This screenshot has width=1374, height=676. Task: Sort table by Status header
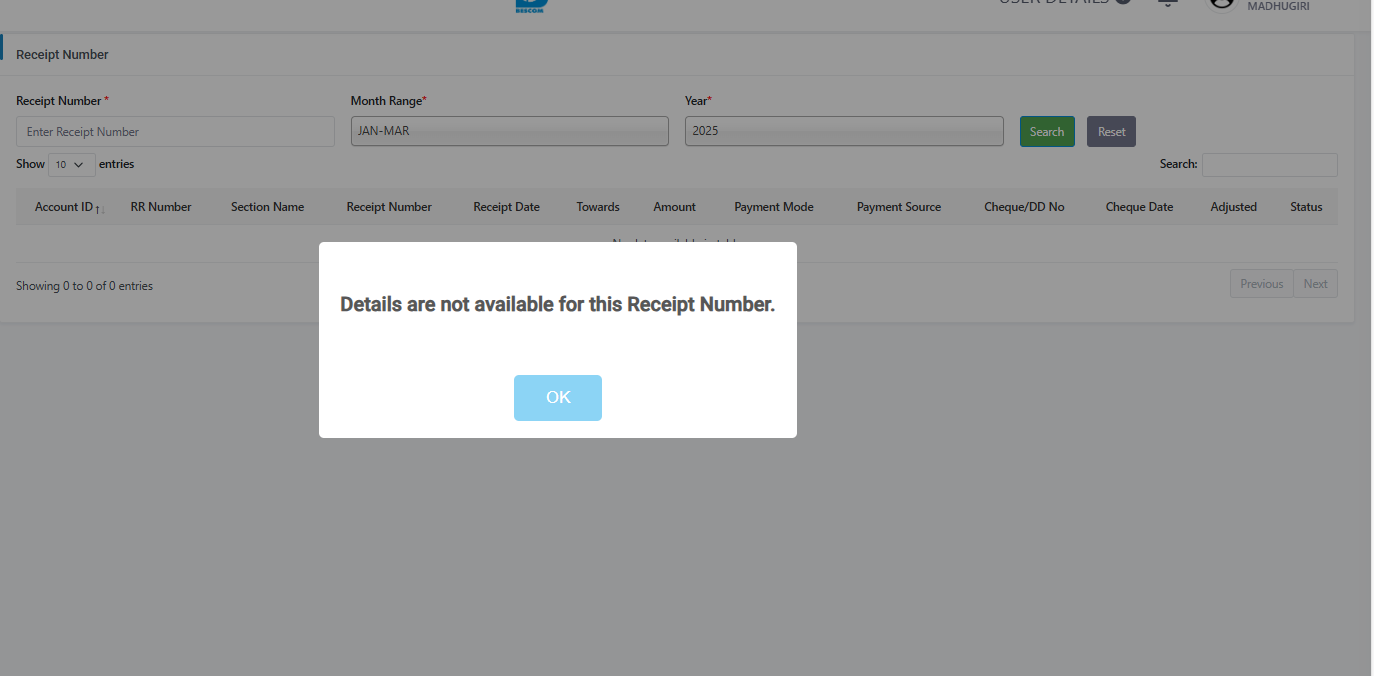[1306, 207]
